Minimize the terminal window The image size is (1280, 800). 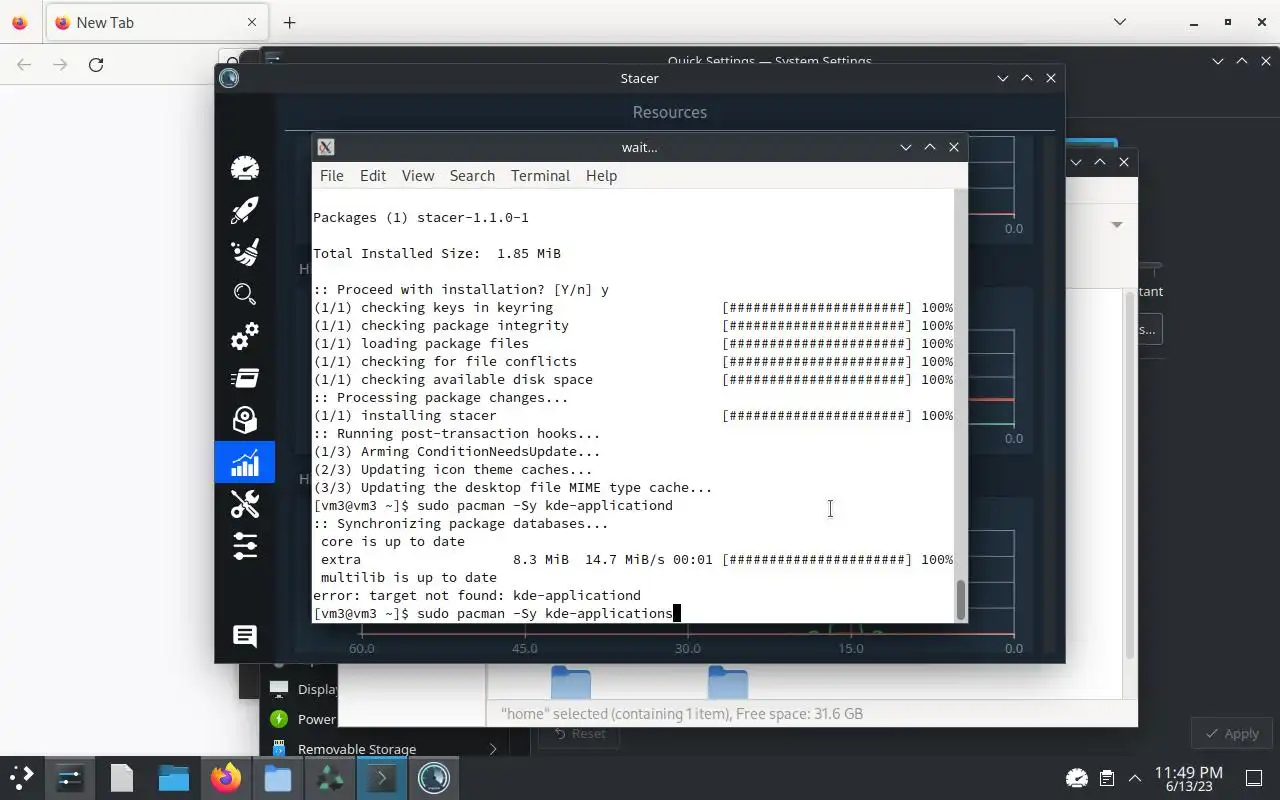coord(905,147)
